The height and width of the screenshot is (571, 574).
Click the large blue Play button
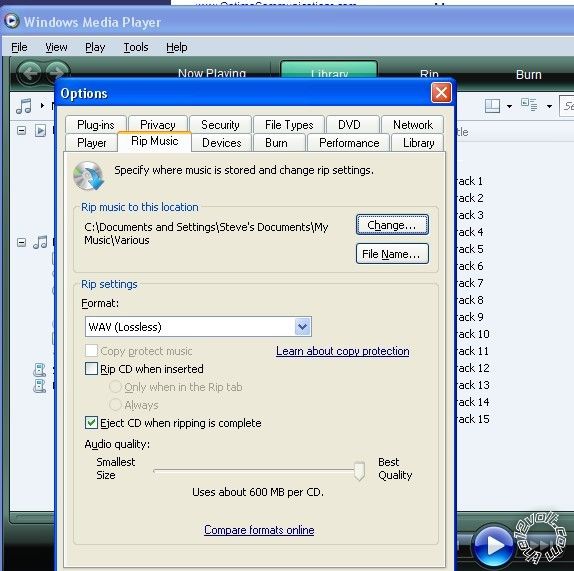pyautogui.click(x=493, y=545)
